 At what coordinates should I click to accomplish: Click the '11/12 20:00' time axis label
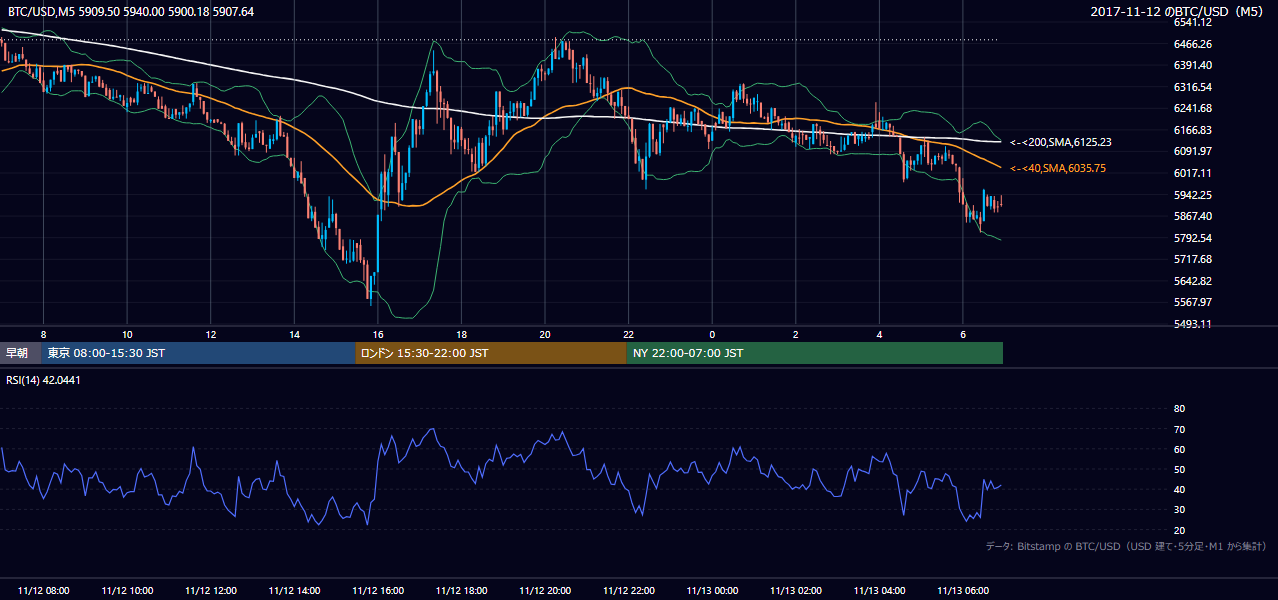(x=545, y=591)
